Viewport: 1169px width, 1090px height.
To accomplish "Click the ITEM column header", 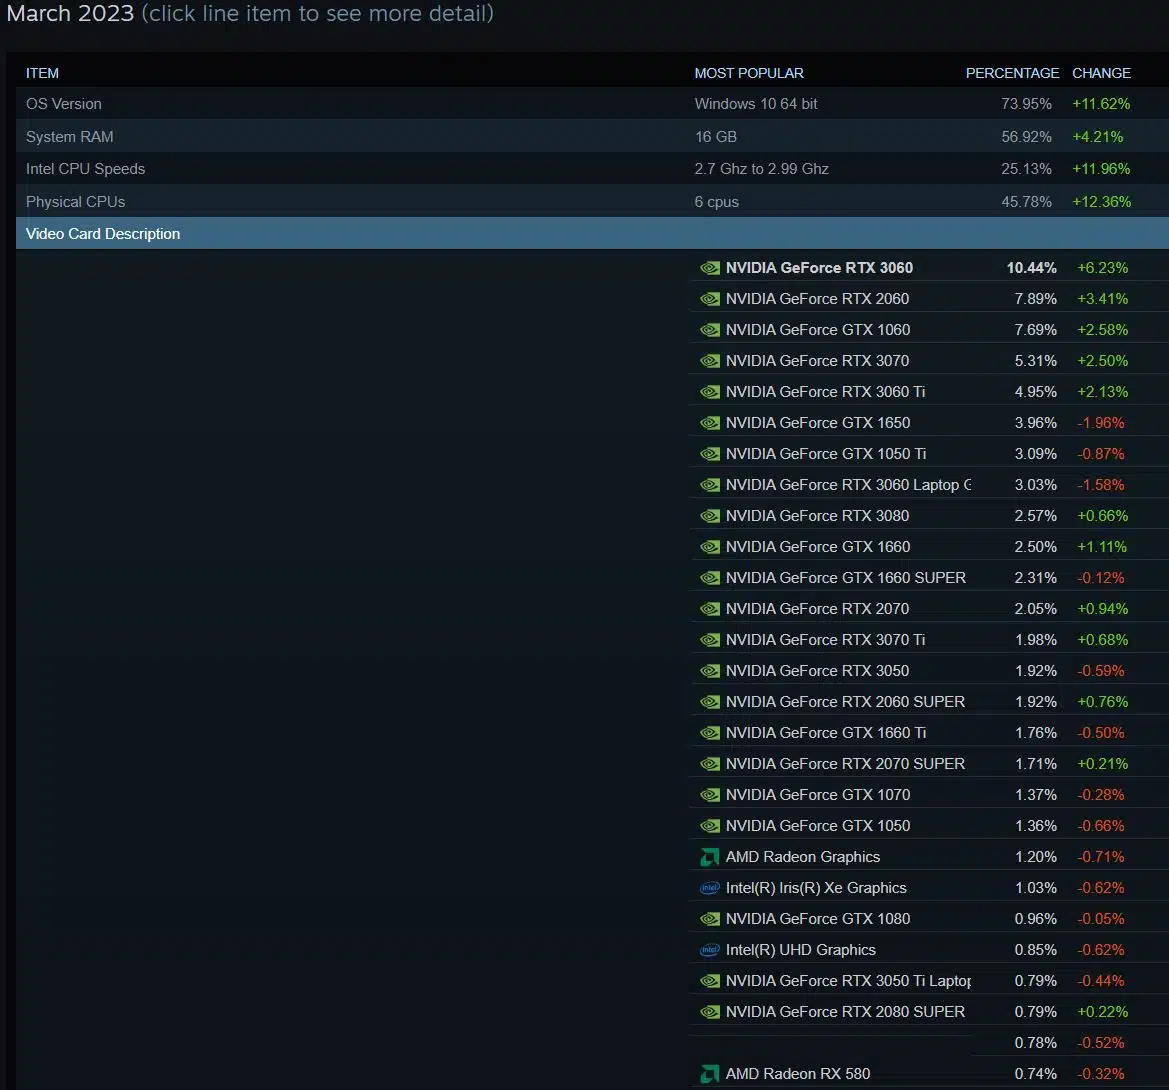I will [x=42, y=73].
